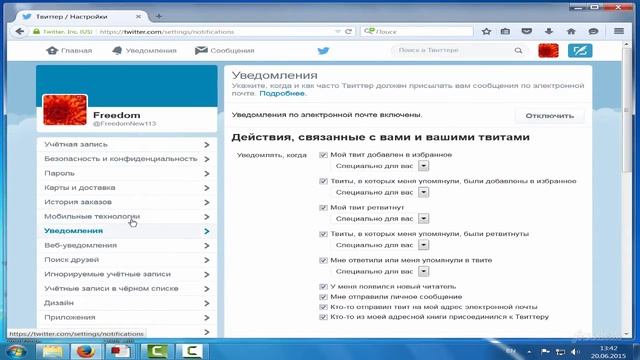Open Учётные записи в чёрном списке
This screenshot has width=640, height=360.
tap(127, 289)
